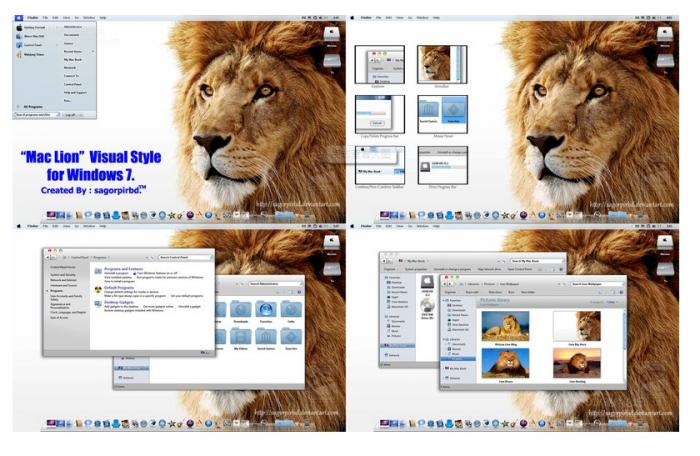Open Control Panel Home in the sidebar
This screenshot has width=700, height=456.
click(x=63, y=267)
